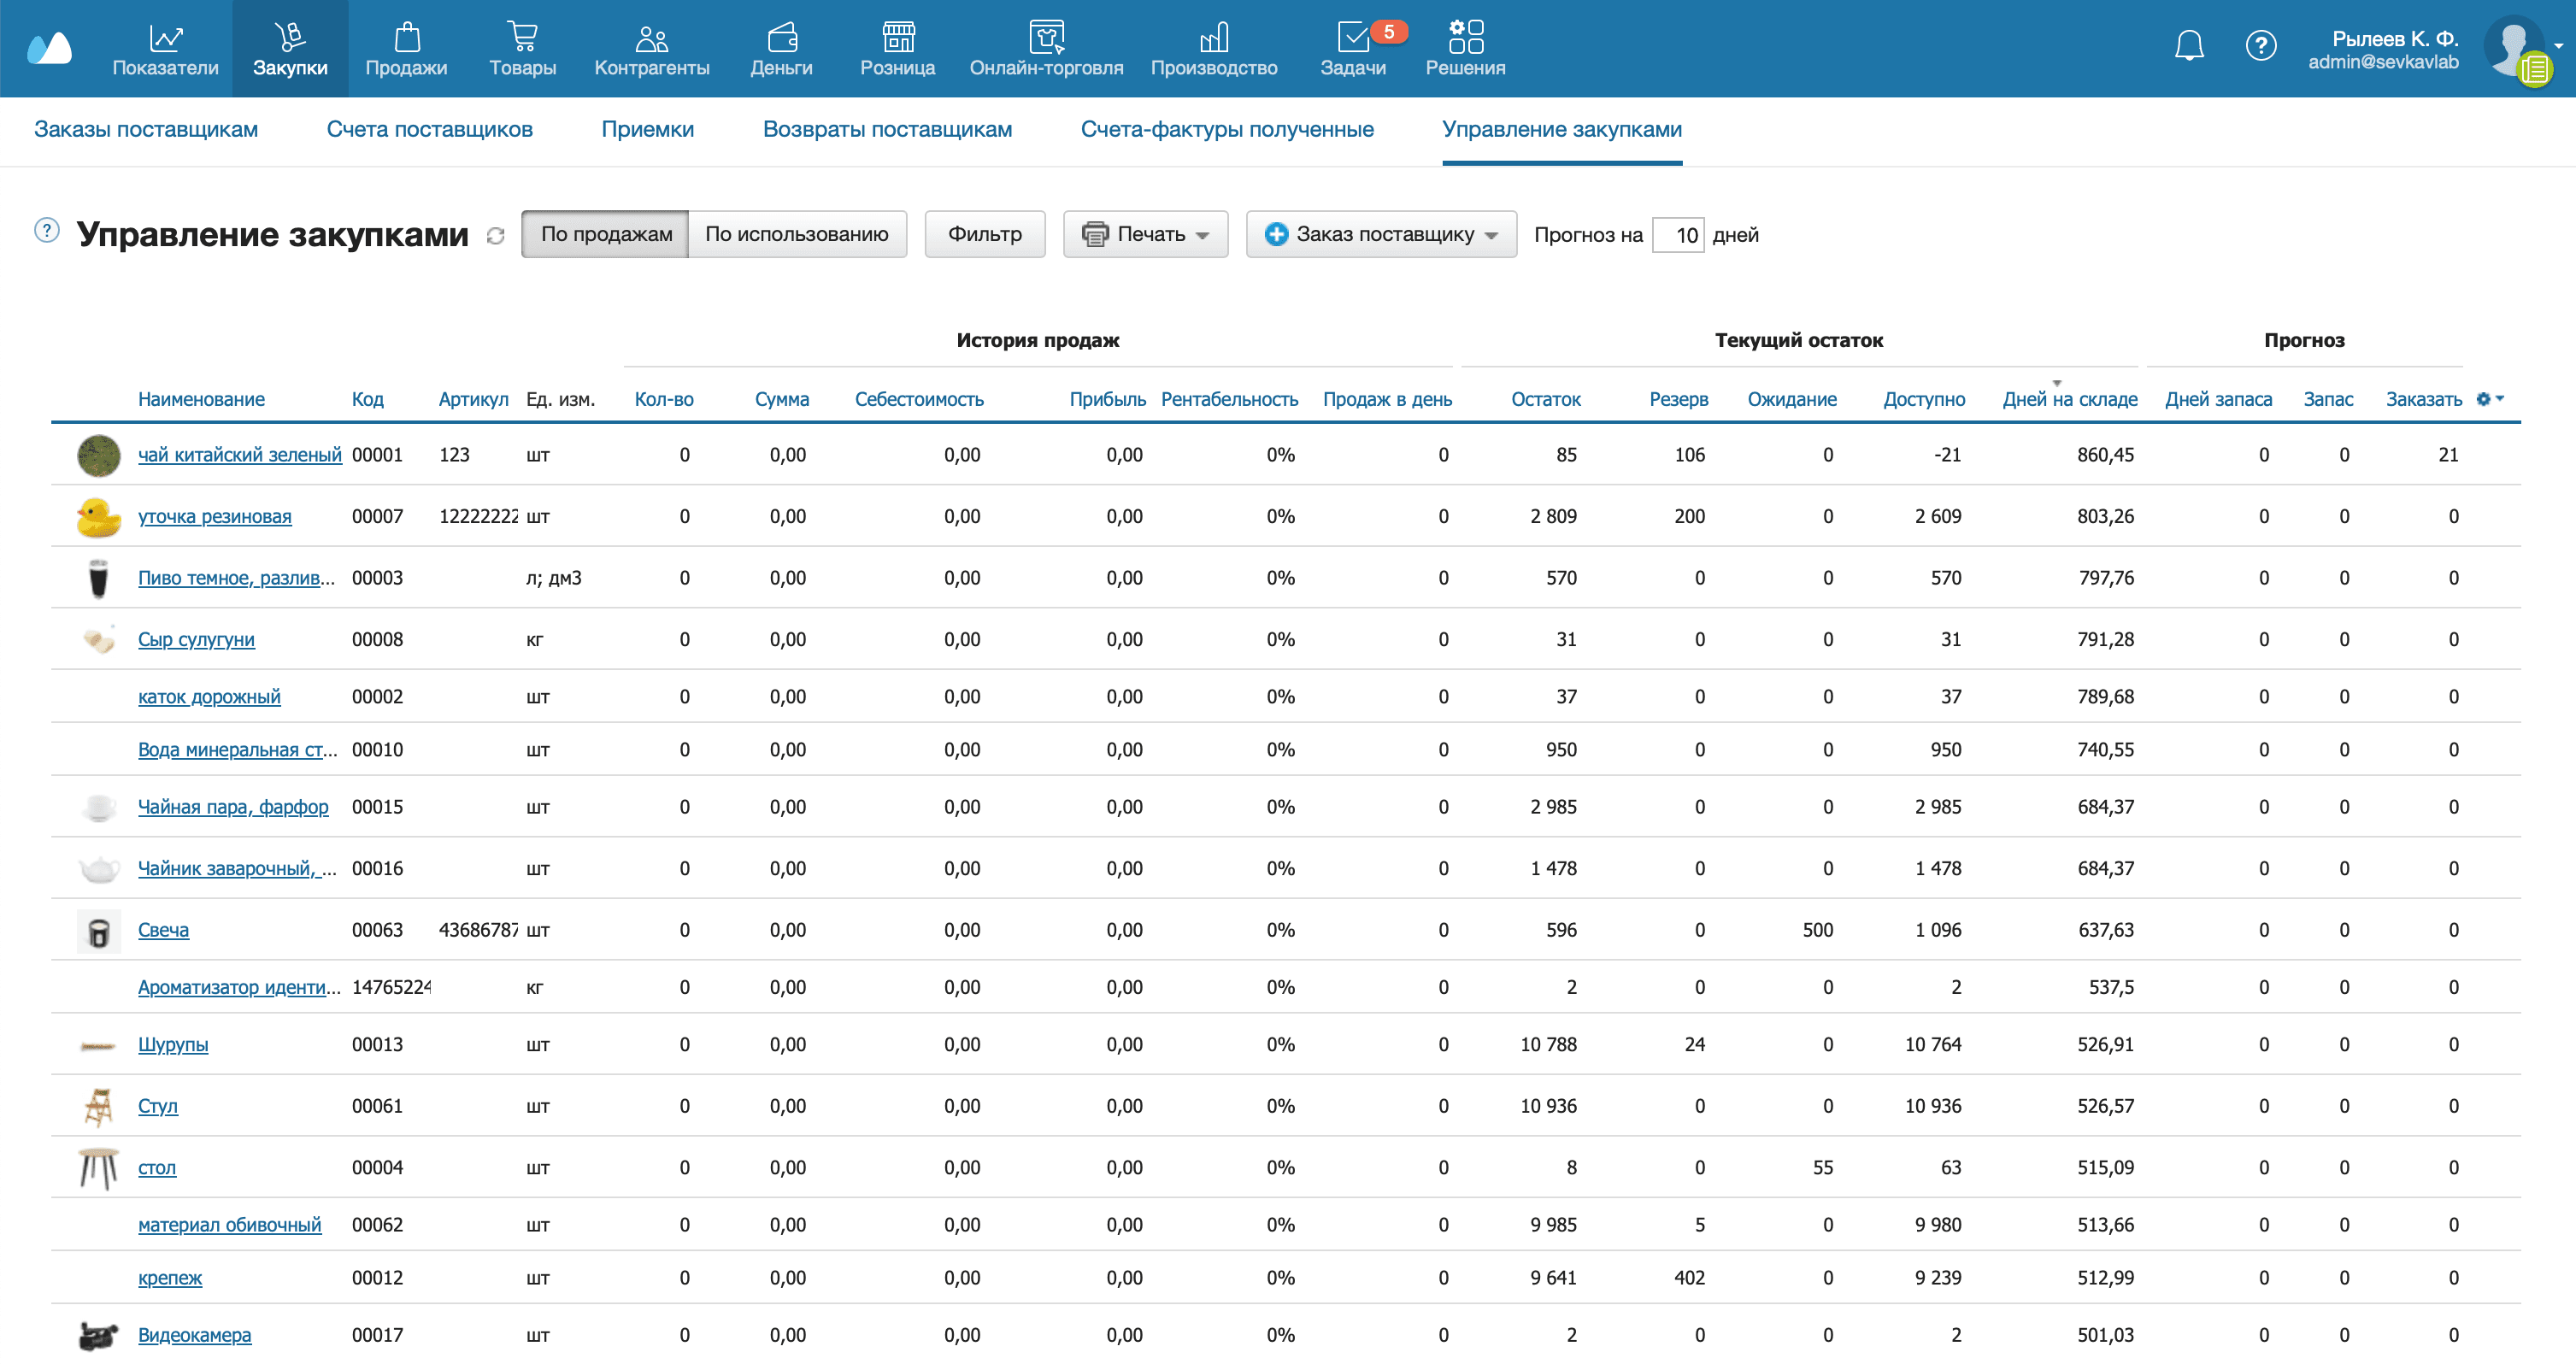Switch view to По использованию
2576x1364 pixels.
796,234
